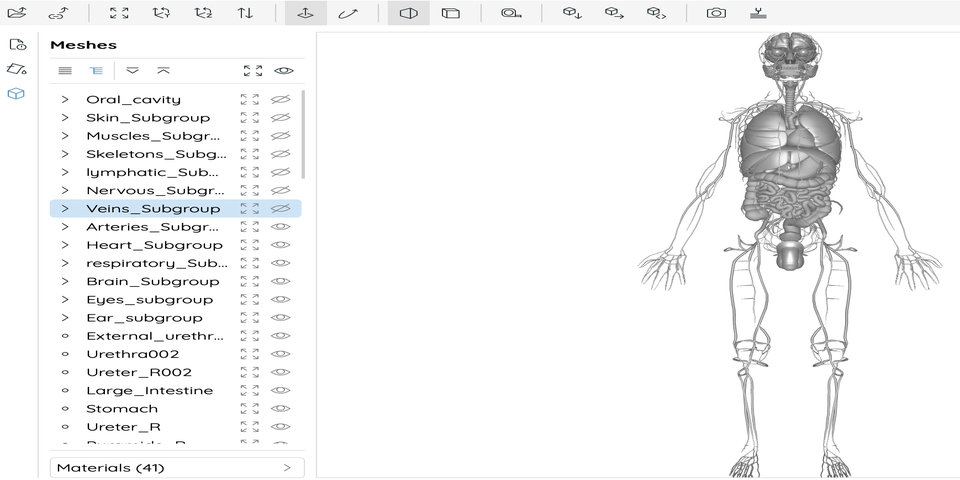This screenshot has height=480, width=960.
Task: Expand the Materials (41) section
Action: point(176,468)
